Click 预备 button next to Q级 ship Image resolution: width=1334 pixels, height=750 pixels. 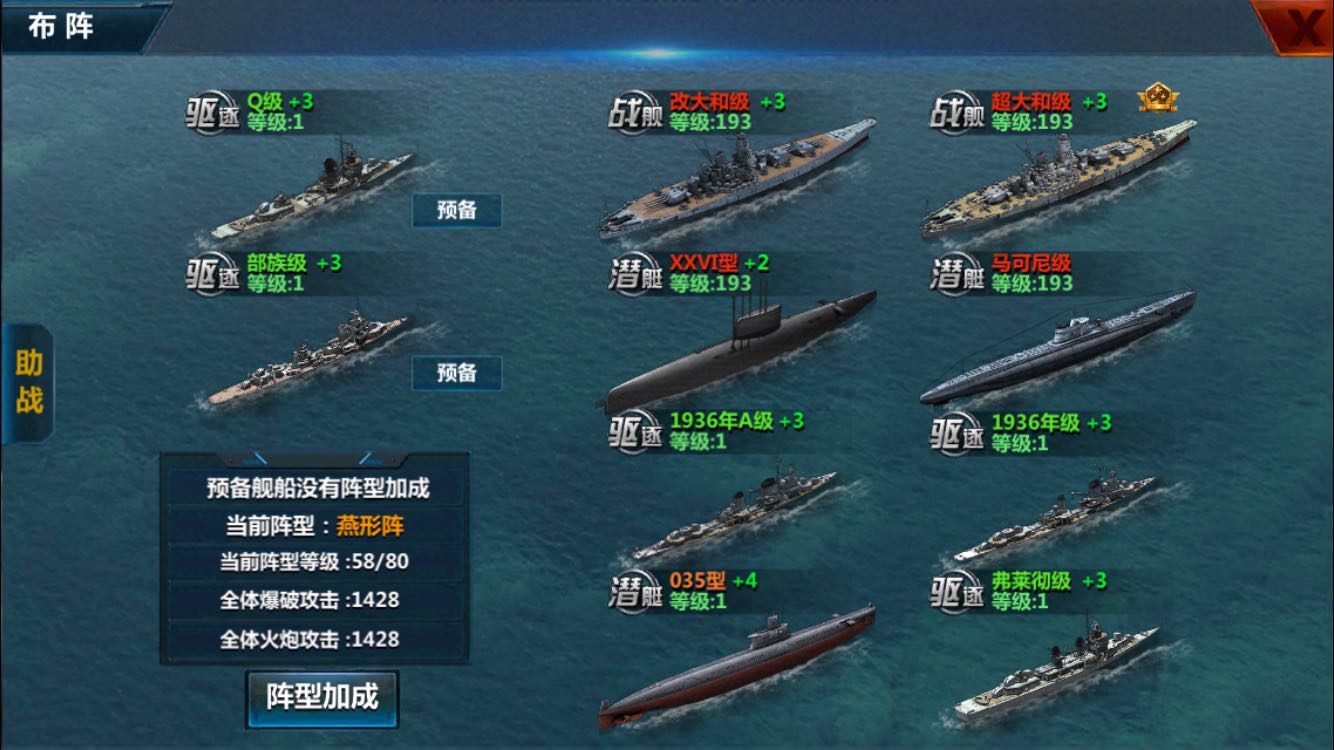click(x=457, y=211)
